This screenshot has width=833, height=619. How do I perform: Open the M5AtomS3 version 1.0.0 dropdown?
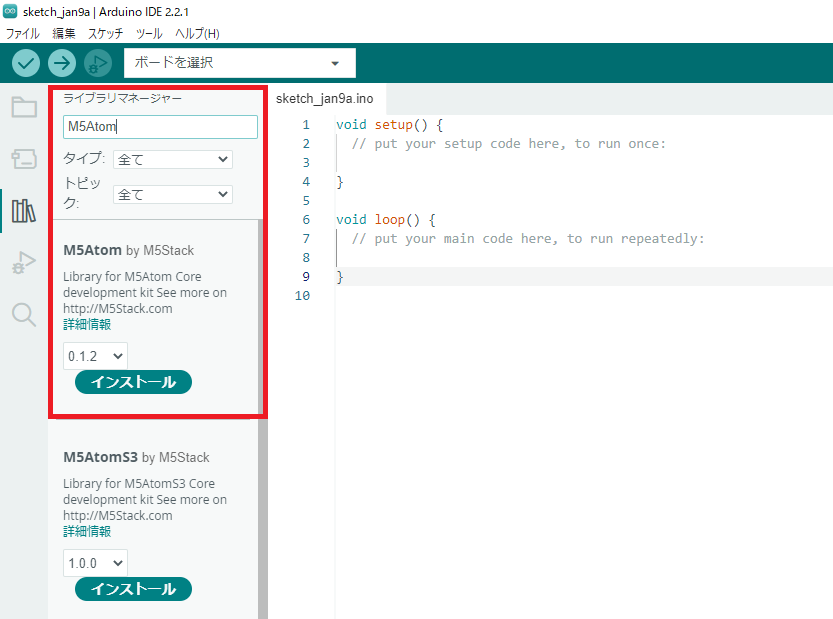point(95,563)
